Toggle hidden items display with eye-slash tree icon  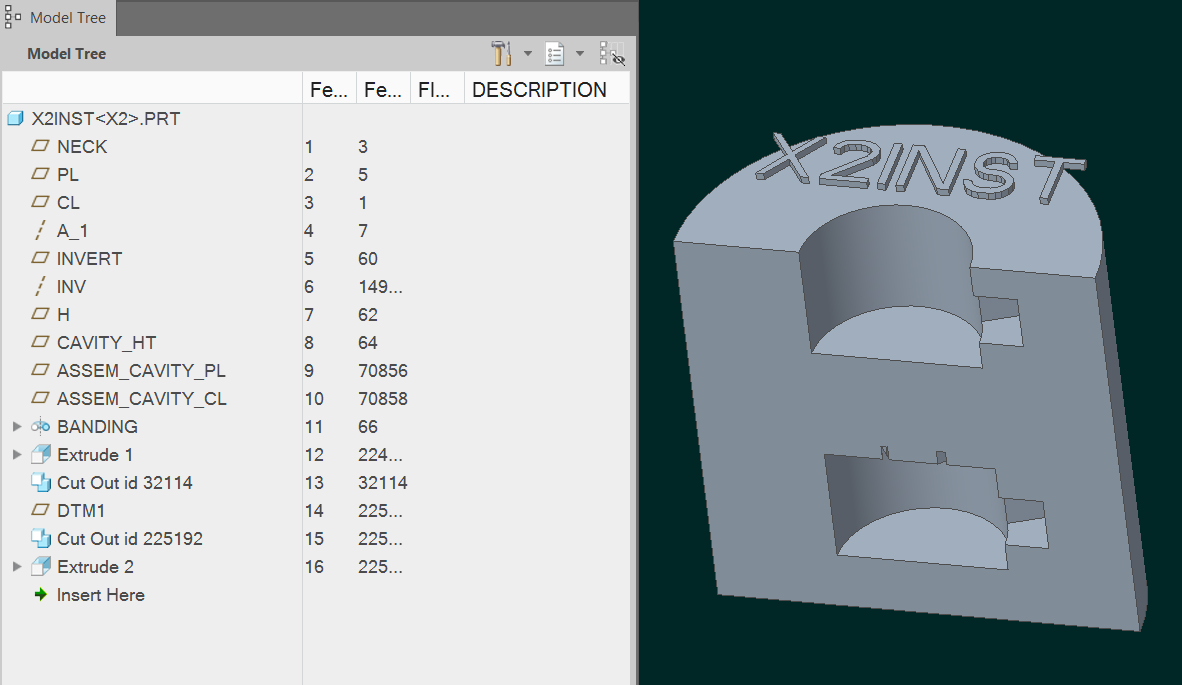(613, 55)
